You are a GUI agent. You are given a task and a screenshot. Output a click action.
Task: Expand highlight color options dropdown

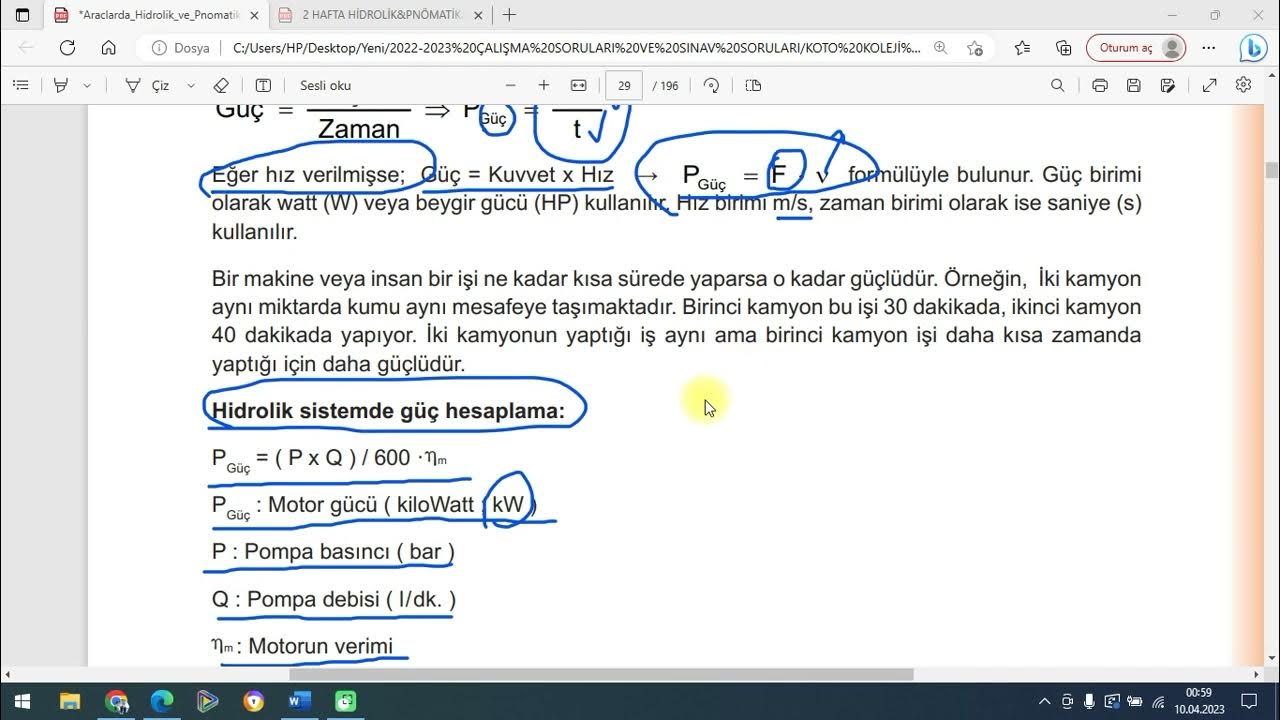pyautogui.click(x=87, y=86)
